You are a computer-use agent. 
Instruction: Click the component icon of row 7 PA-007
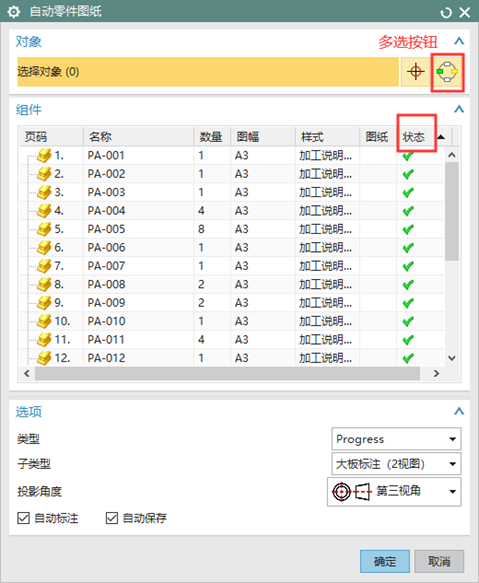pyautogui.click(x=44, y=266)
